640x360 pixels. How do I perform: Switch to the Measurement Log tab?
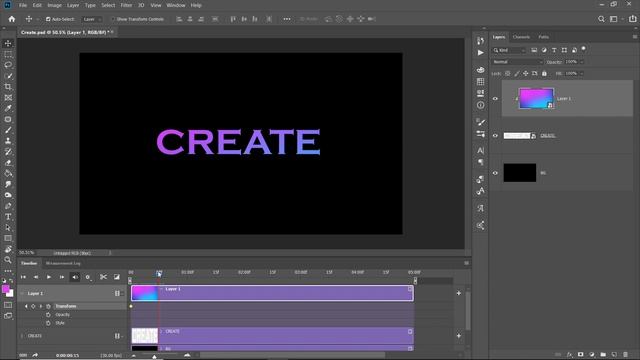tap(63, 263)
